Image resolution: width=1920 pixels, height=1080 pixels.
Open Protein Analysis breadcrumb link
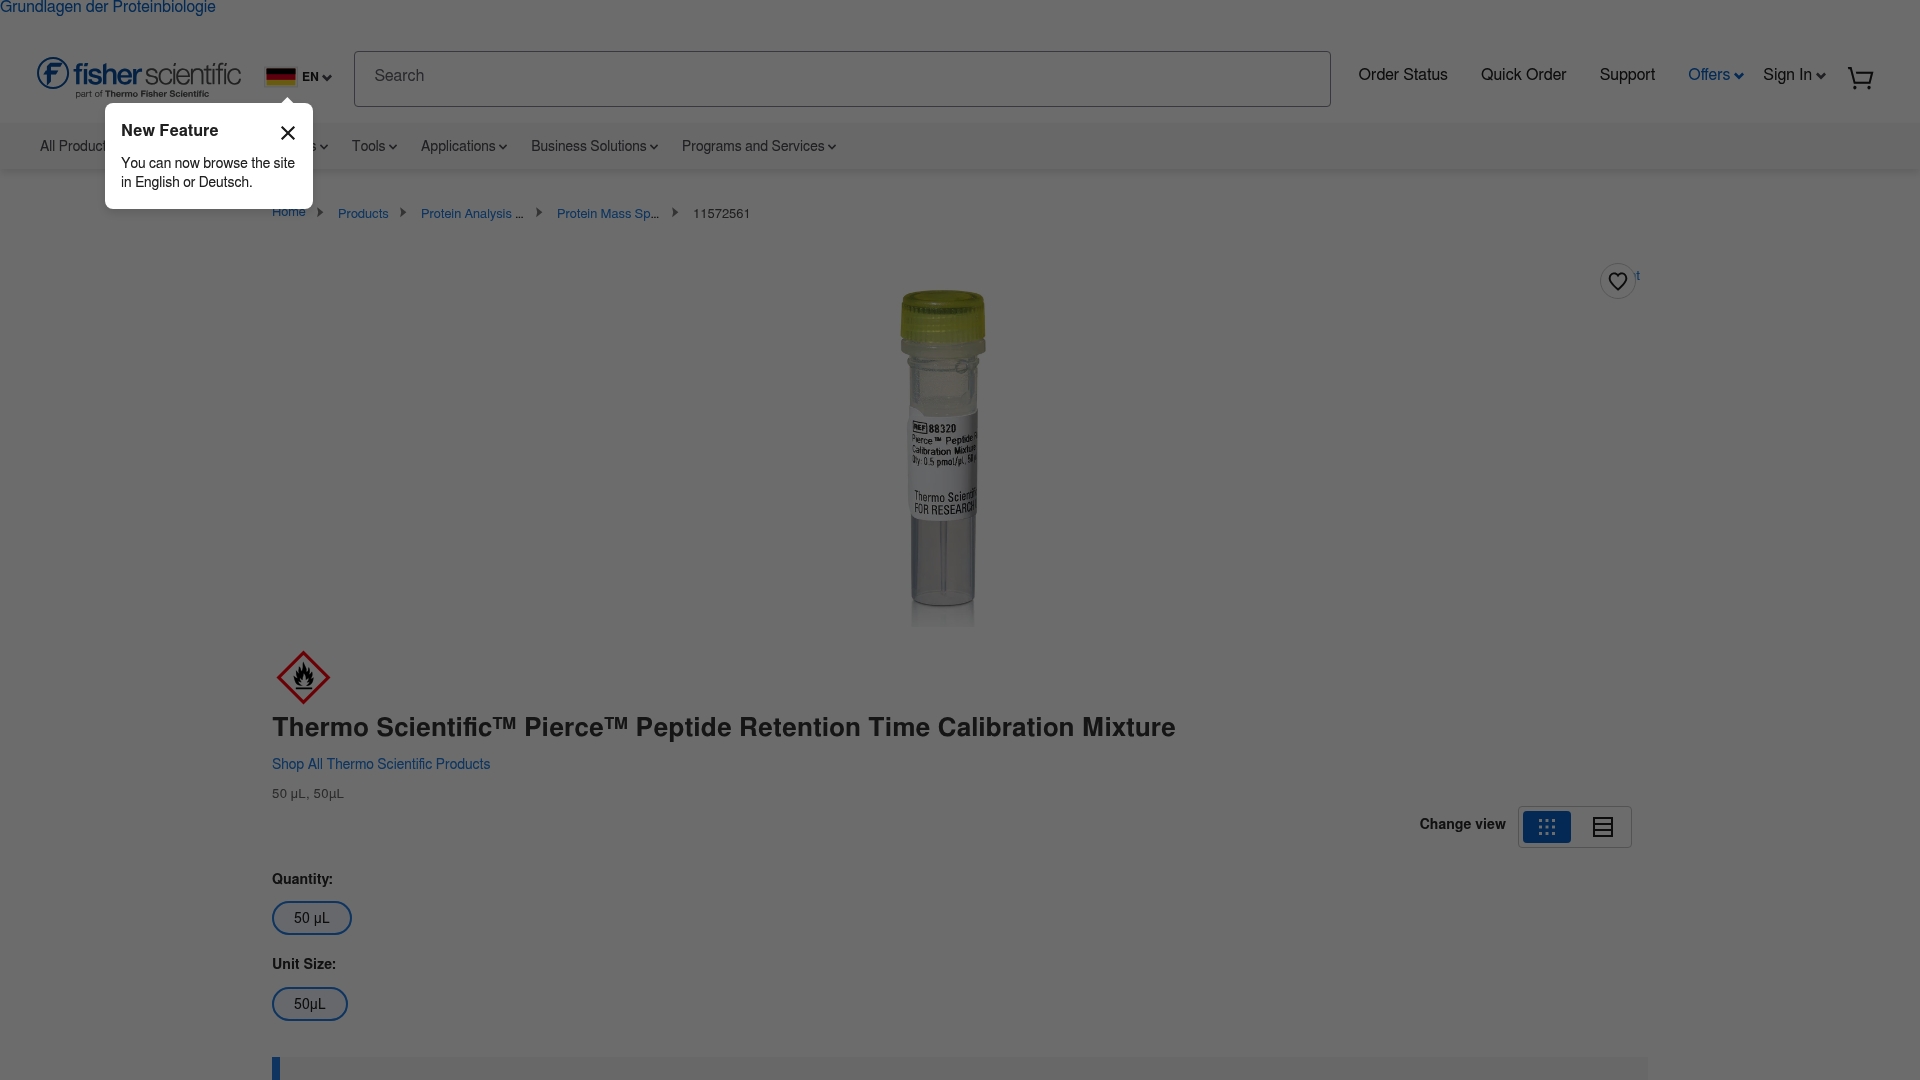click(472, 214)
